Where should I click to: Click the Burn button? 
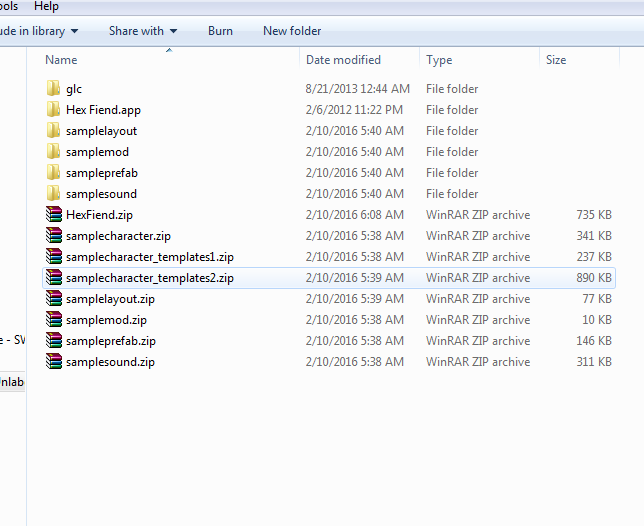tap(220, 31)
